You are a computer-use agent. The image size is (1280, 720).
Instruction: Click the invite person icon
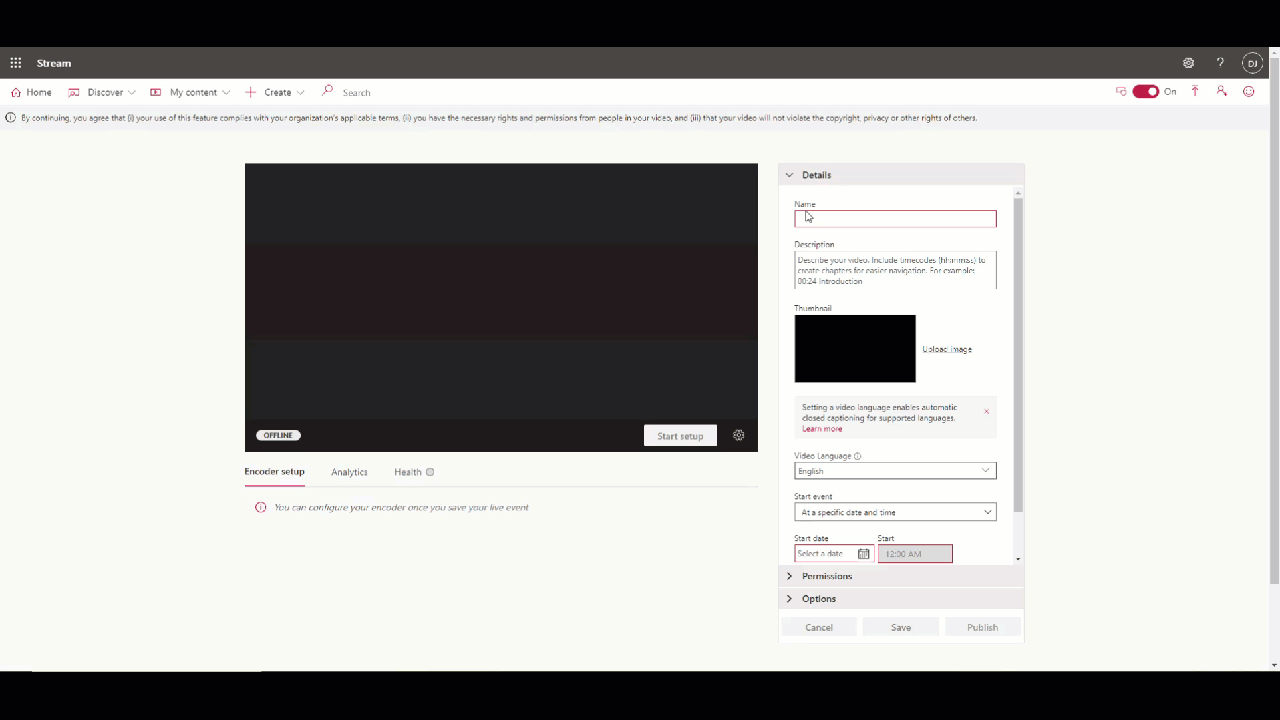click(1222, 91)
